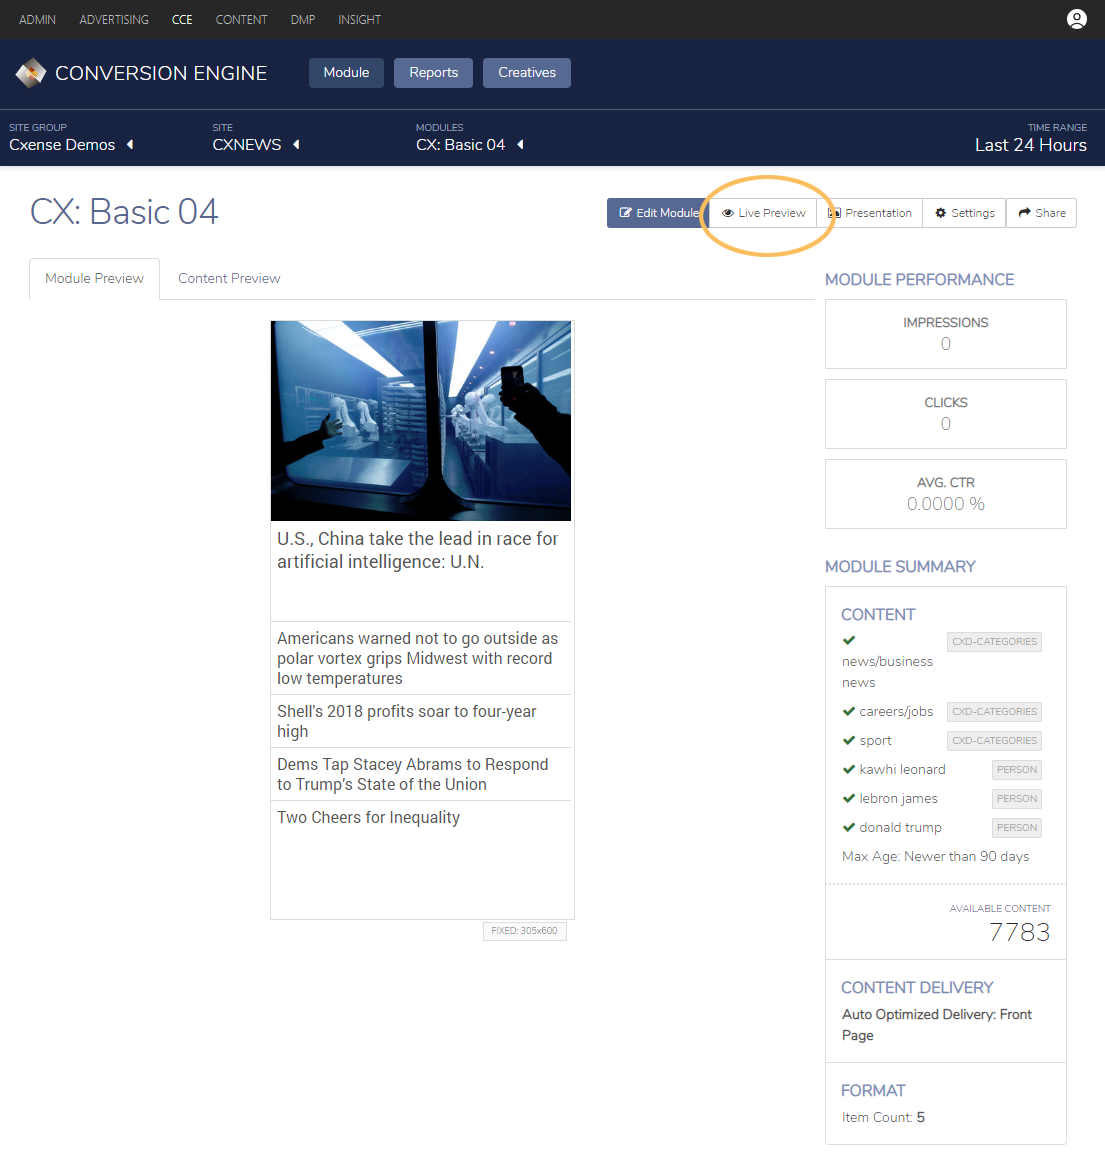
Task: Click the checkmark beside donald trump
Action: pos(848,827)
